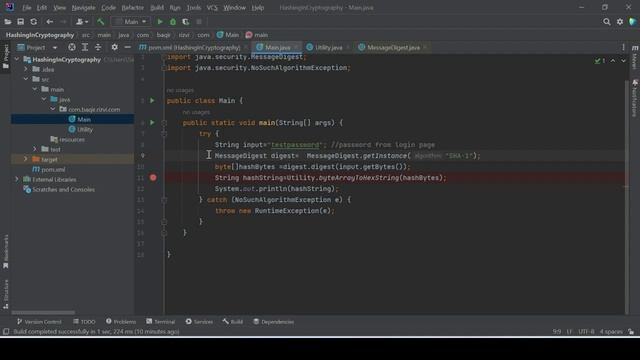Screen dimensions: 640x360
Task: Click the Debug bug icon in toolbar
Action: click(173, 22)
